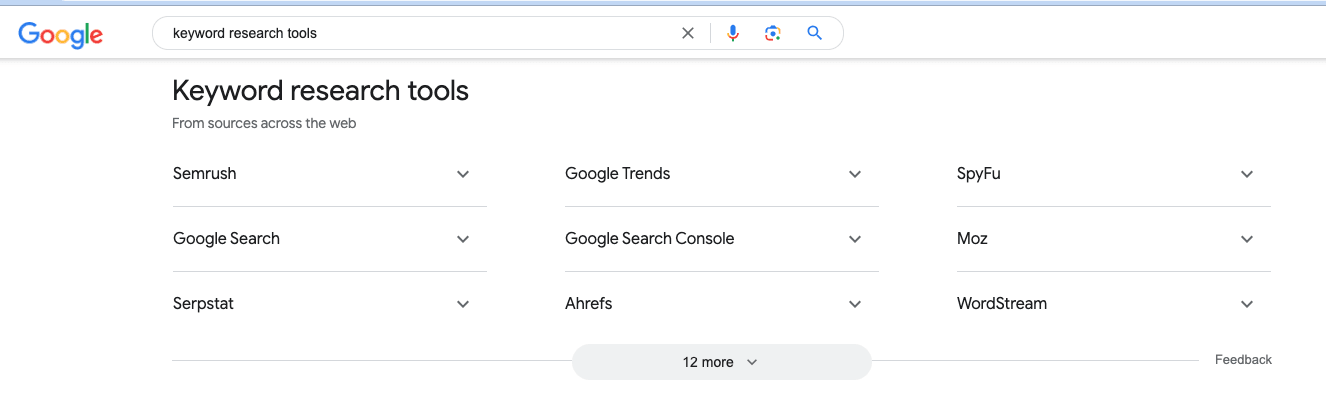Clear the search box text
The image size is (1326, 400).
click(x=688, y=33)
